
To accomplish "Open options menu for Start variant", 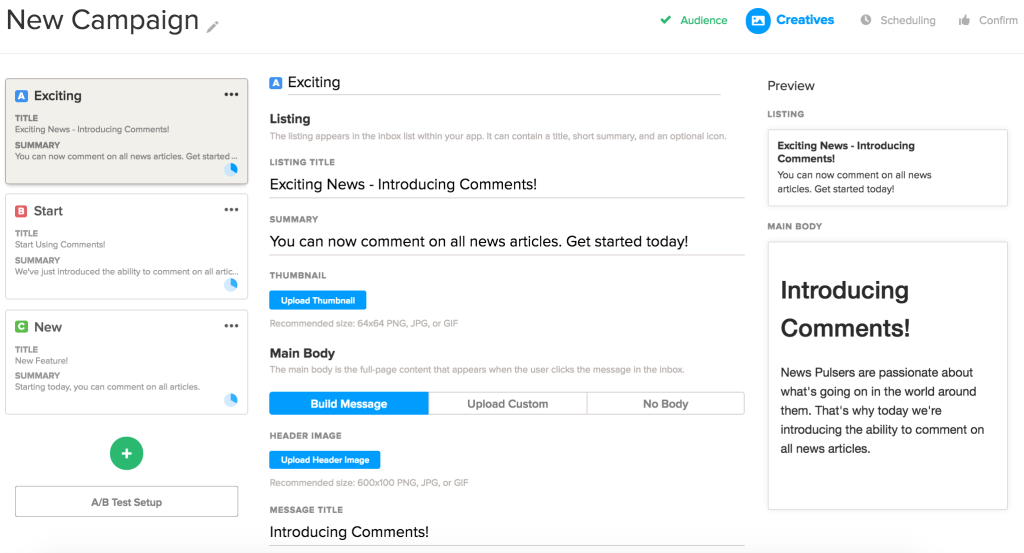I will (231, 210).
